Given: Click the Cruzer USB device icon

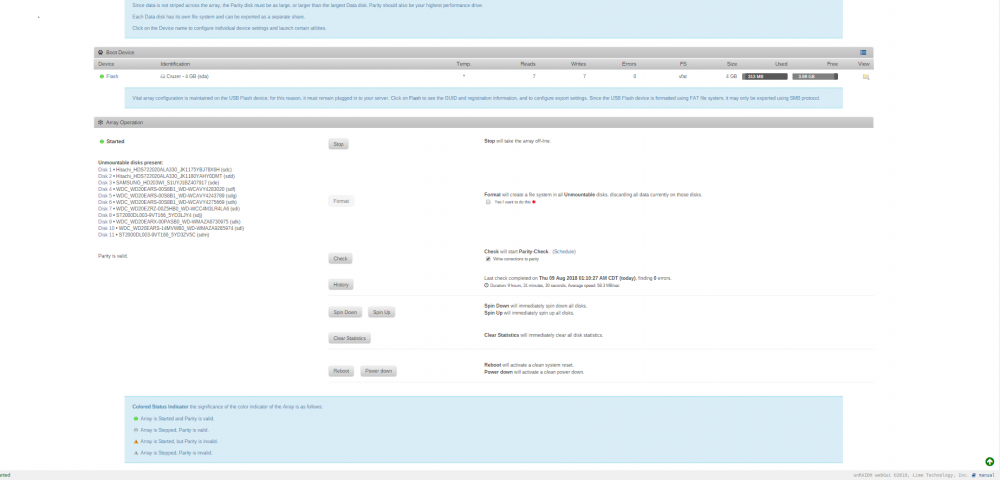Looking at the screenshot, I should 163,76.
